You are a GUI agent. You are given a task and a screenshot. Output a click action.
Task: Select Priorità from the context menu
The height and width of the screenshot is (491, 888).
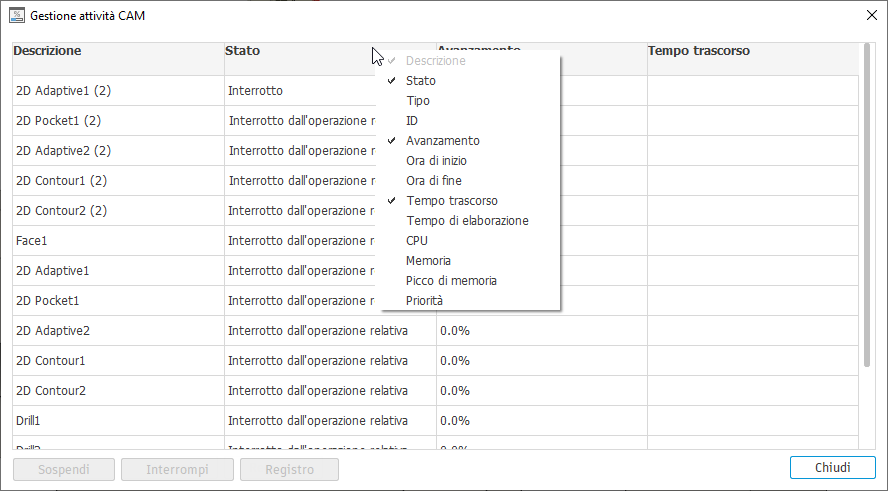424,301
